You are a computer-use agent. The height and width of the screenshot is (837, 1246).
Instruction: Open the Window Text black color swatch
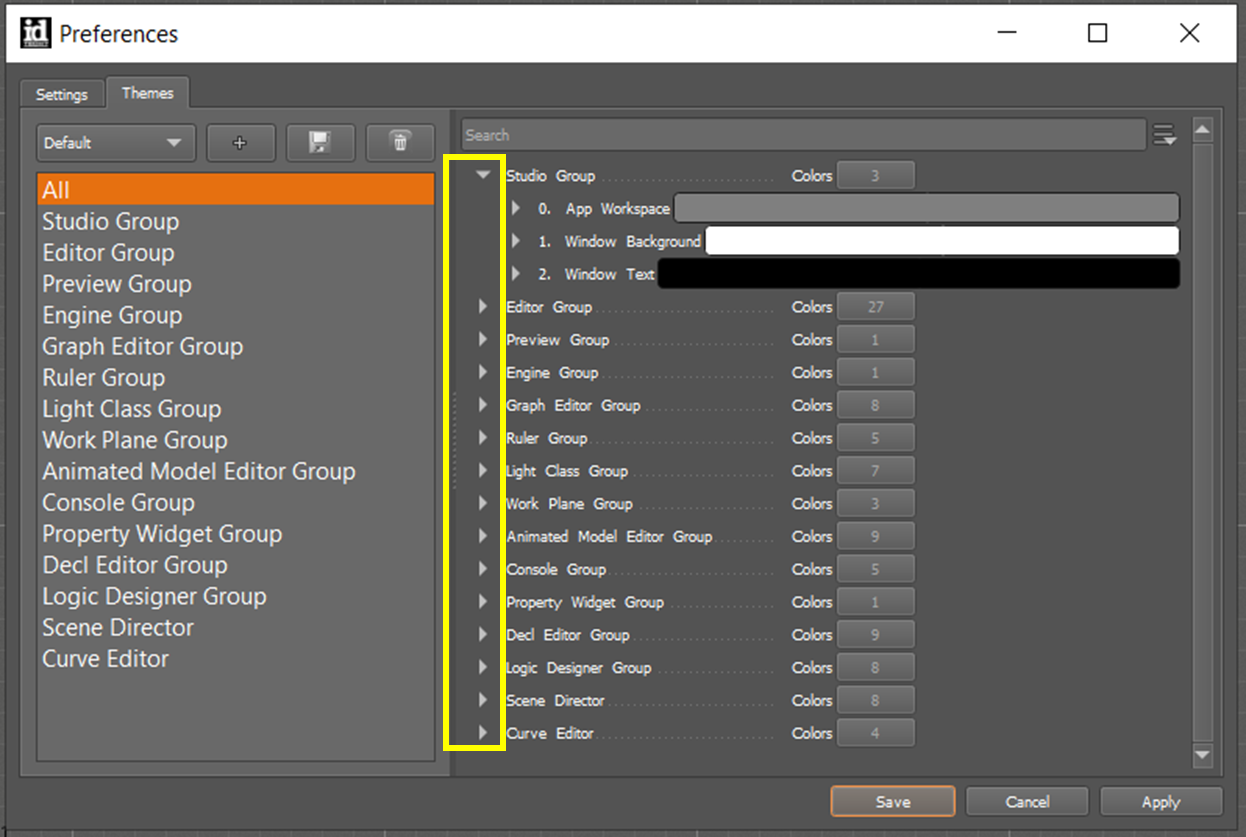point(918,274)
